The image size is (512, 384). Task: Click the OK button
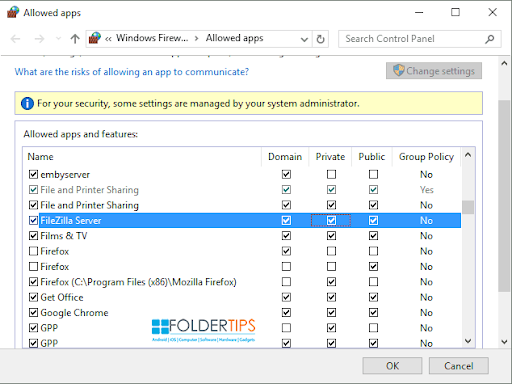tap(392, 366)
